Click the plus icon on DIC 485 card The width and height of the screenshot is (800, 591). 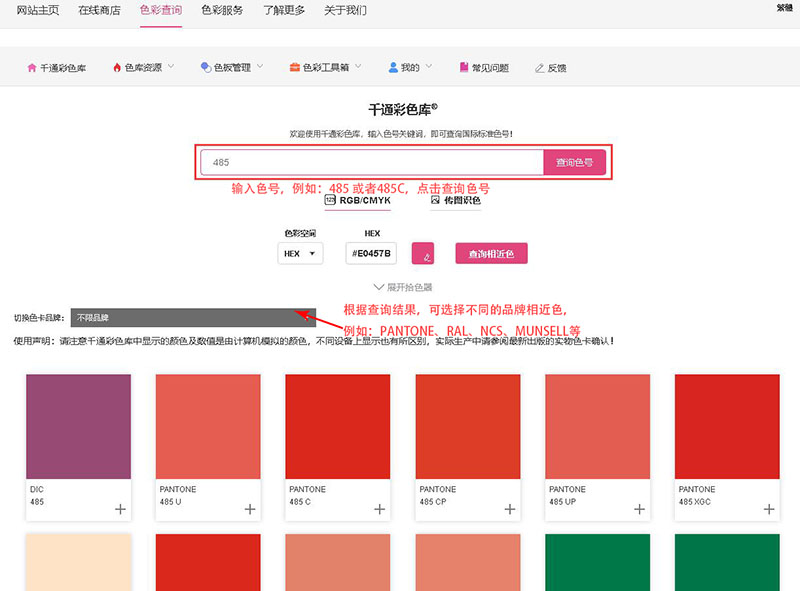tap(120, 509)
